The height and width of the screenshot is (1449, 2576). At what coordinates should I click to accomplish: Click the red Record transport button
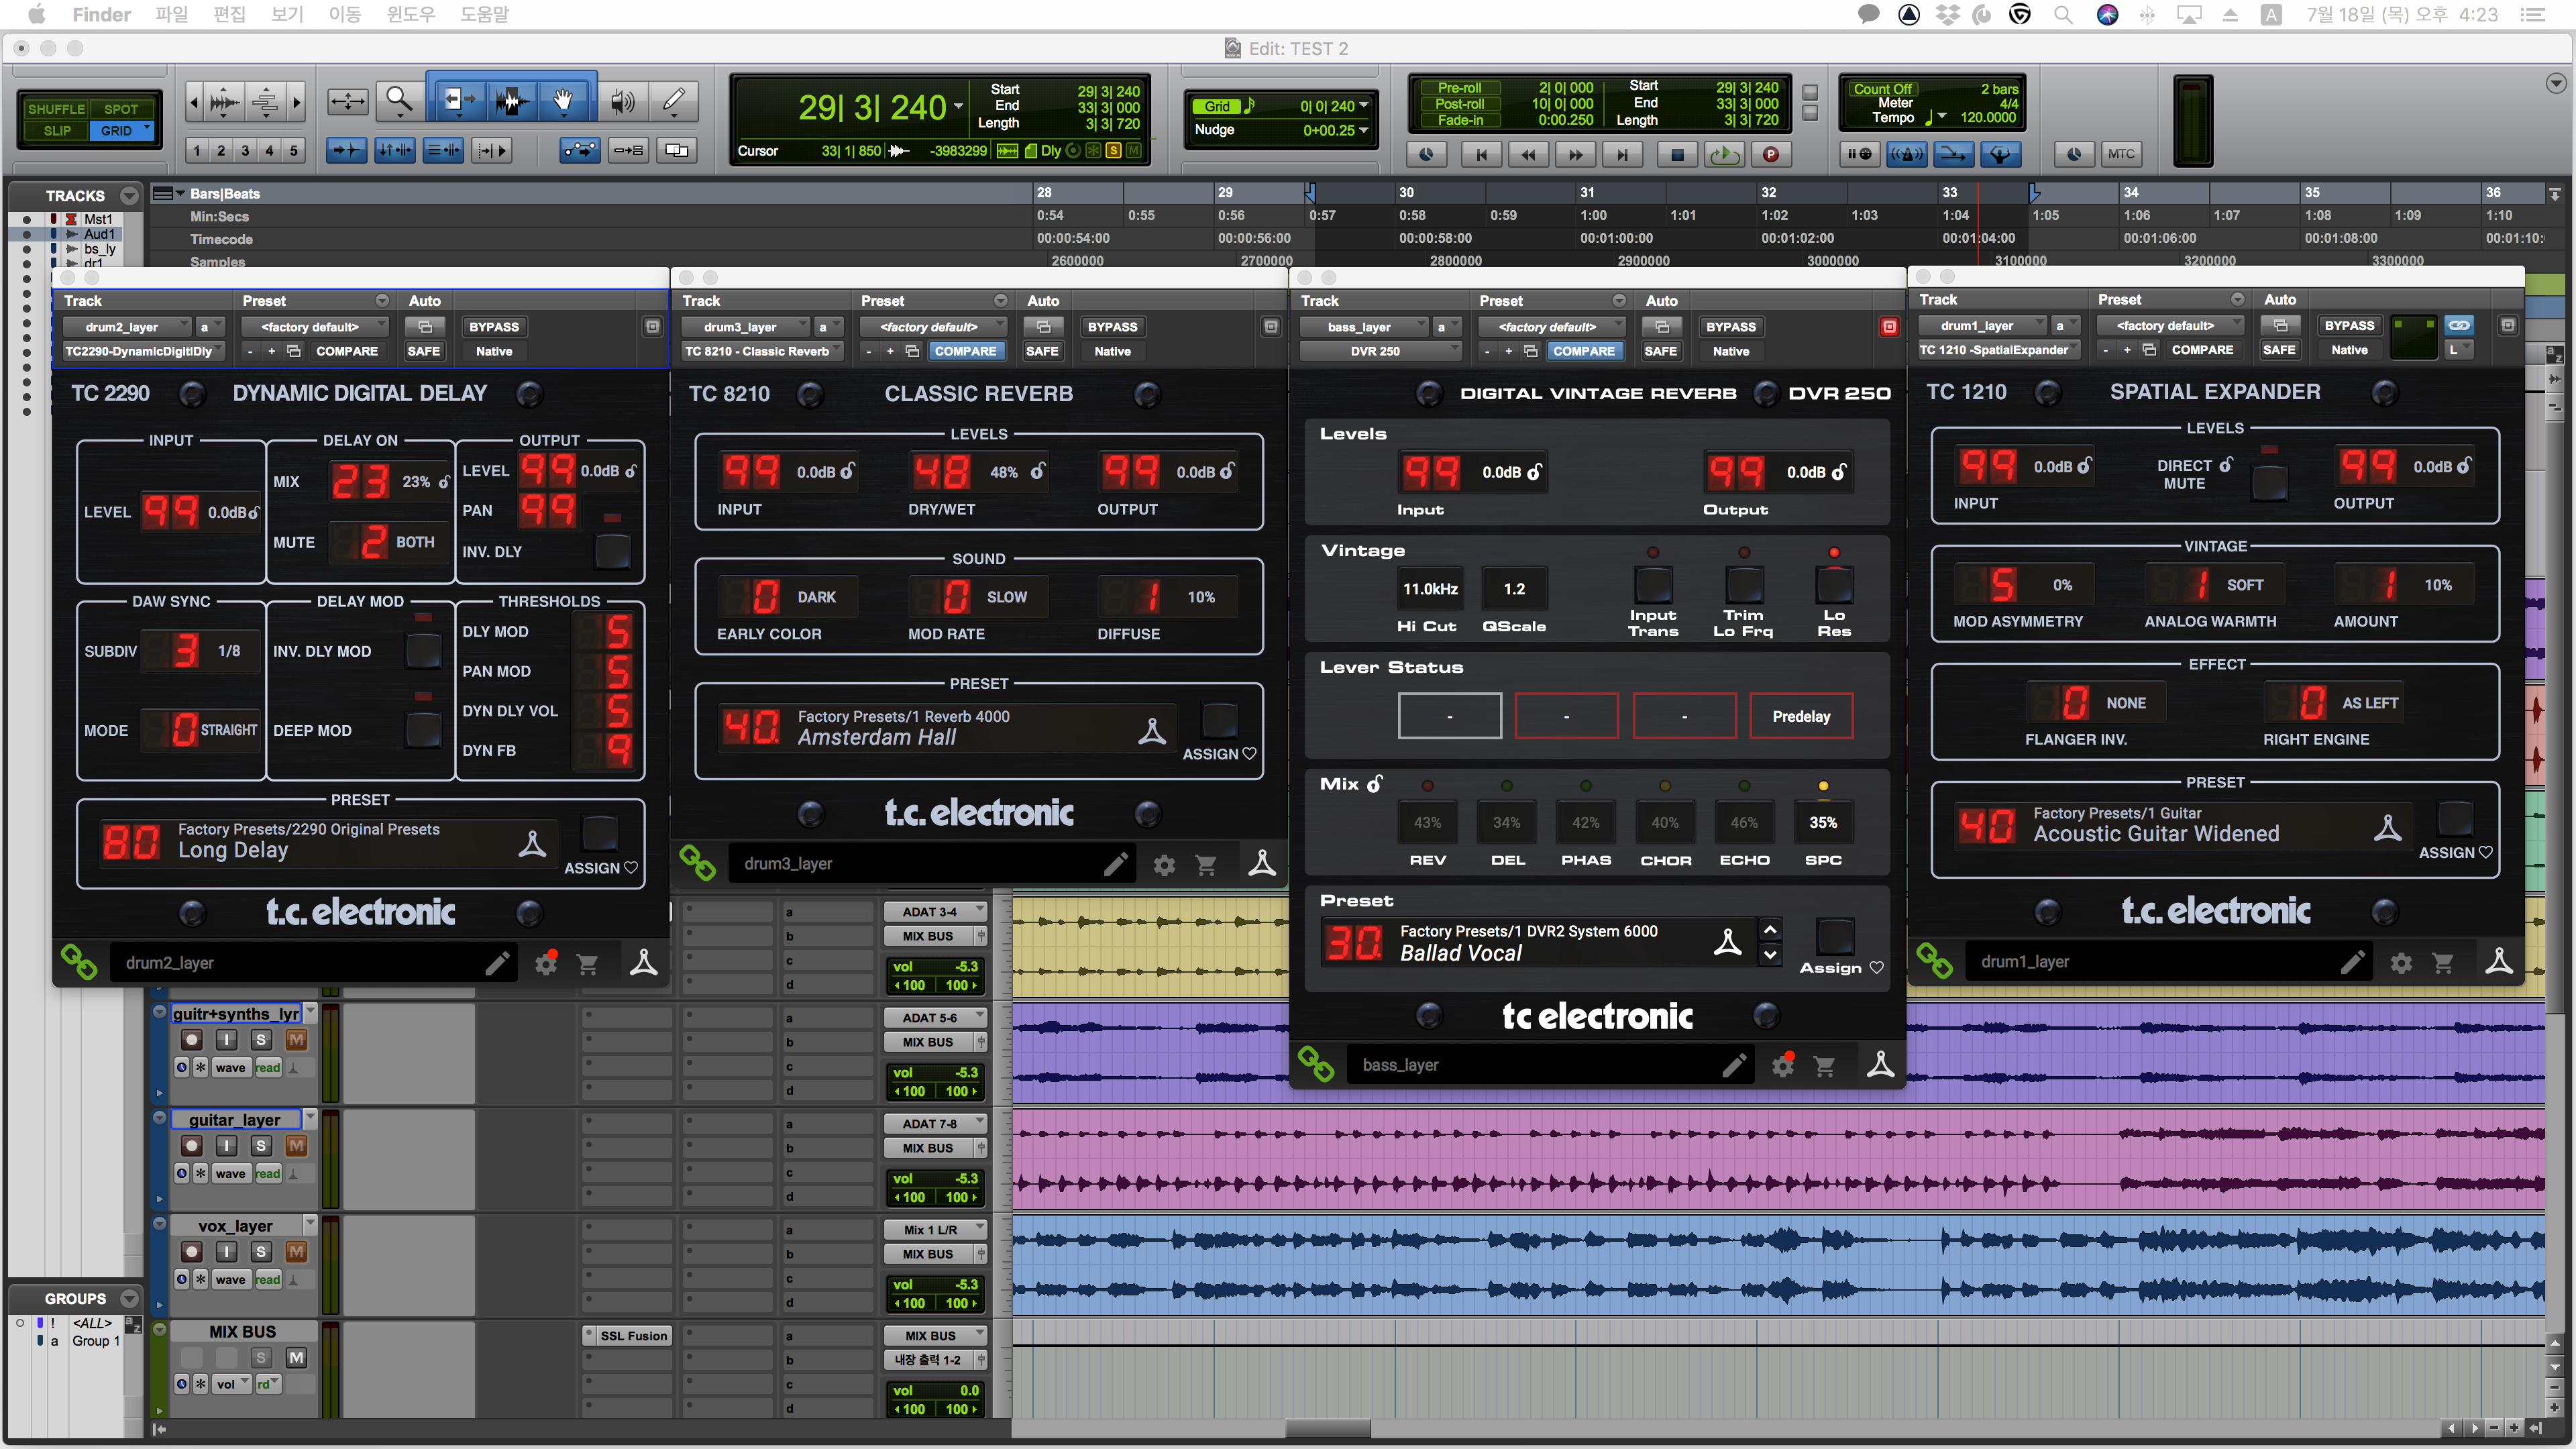(x=1771, y=154)
